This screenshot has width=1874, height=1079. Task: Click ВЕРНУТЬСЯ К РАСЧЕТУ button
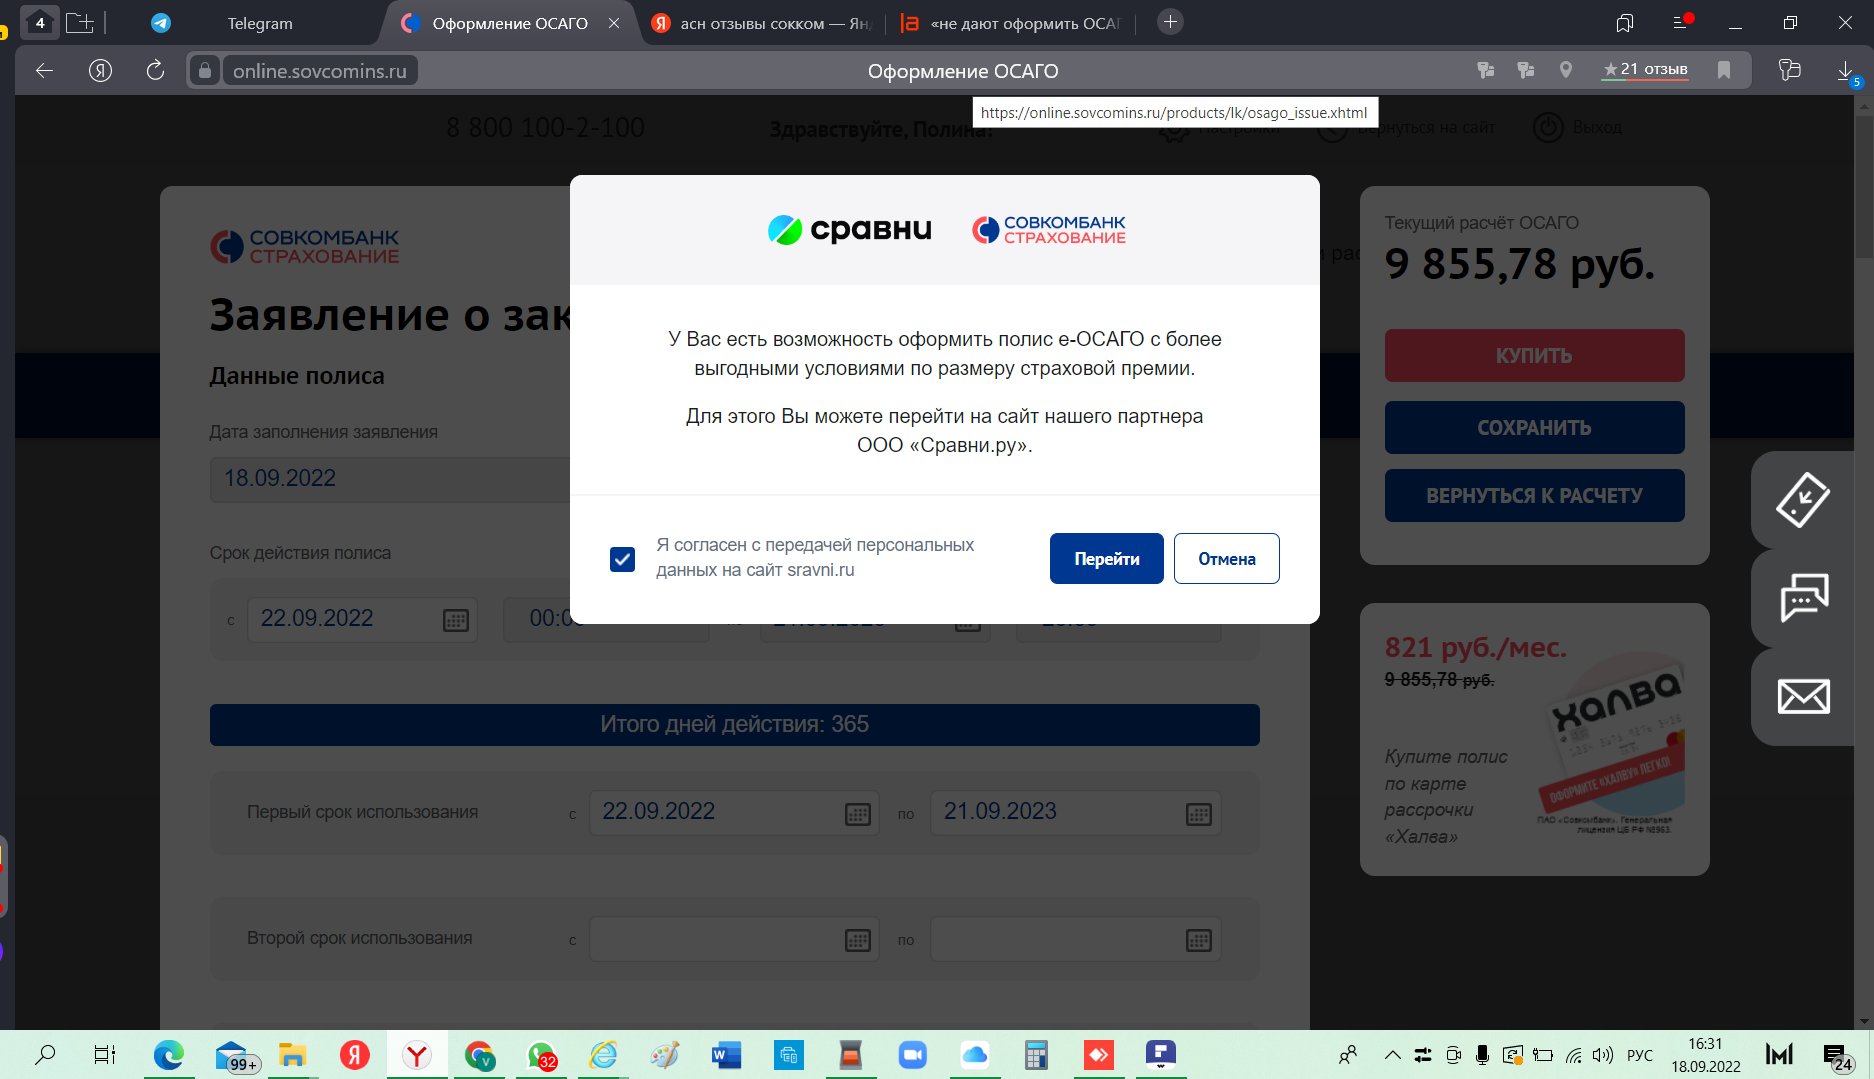1534,495
